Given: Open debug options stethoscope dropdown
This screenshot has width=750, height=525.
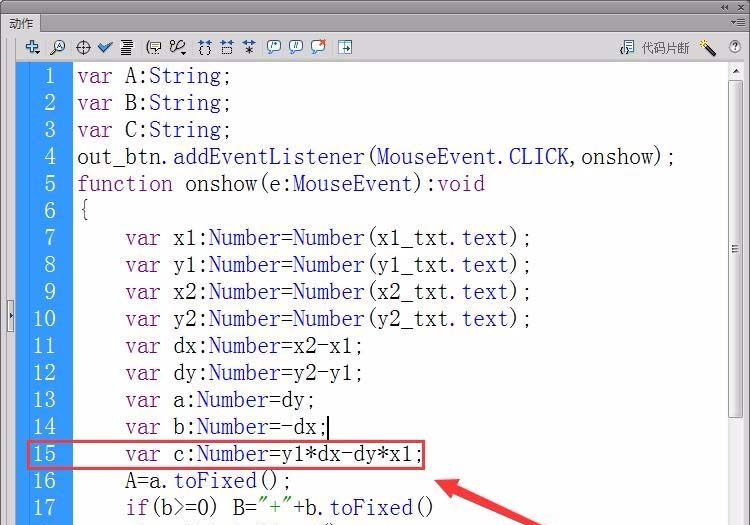Looking at the screenshot, I should 177,47.
